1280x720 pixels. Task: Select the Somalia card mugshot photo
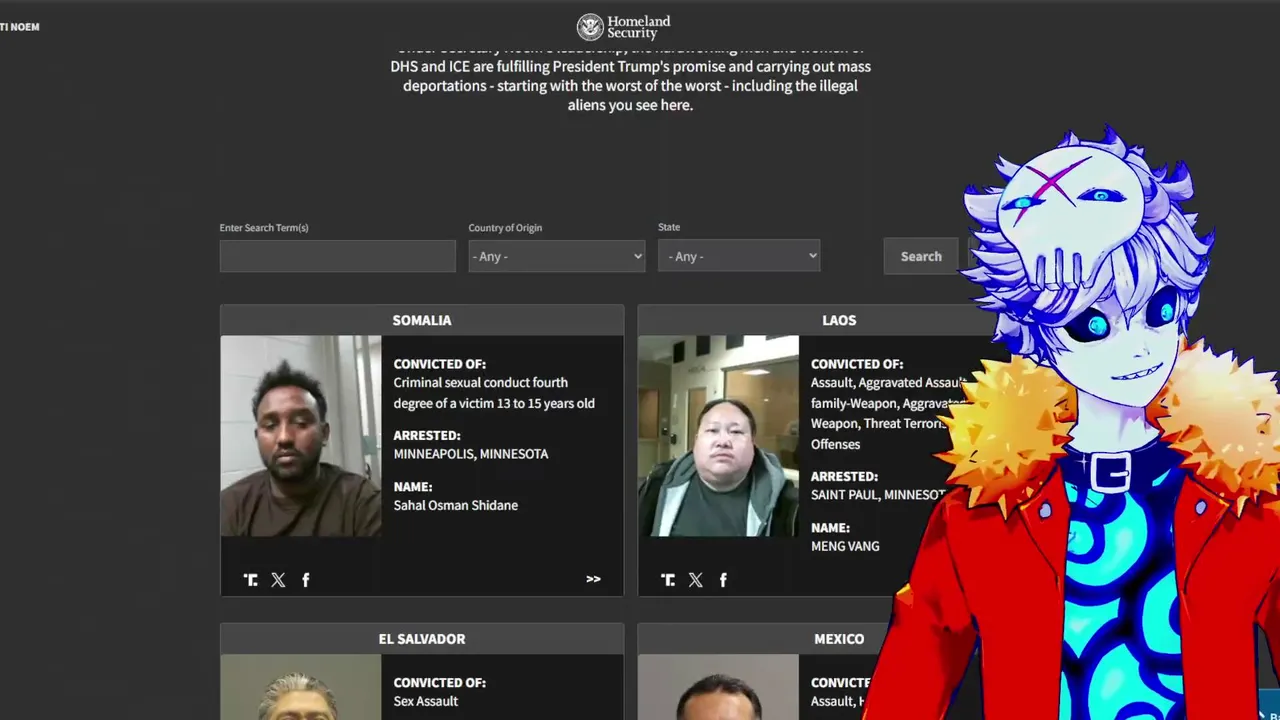301,436
